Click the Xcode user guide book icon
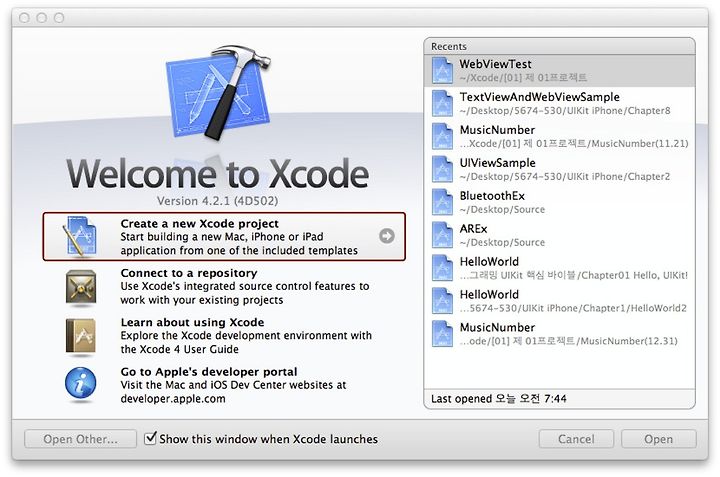The height and width of the screenshot is (477, 720). [81, 337]
